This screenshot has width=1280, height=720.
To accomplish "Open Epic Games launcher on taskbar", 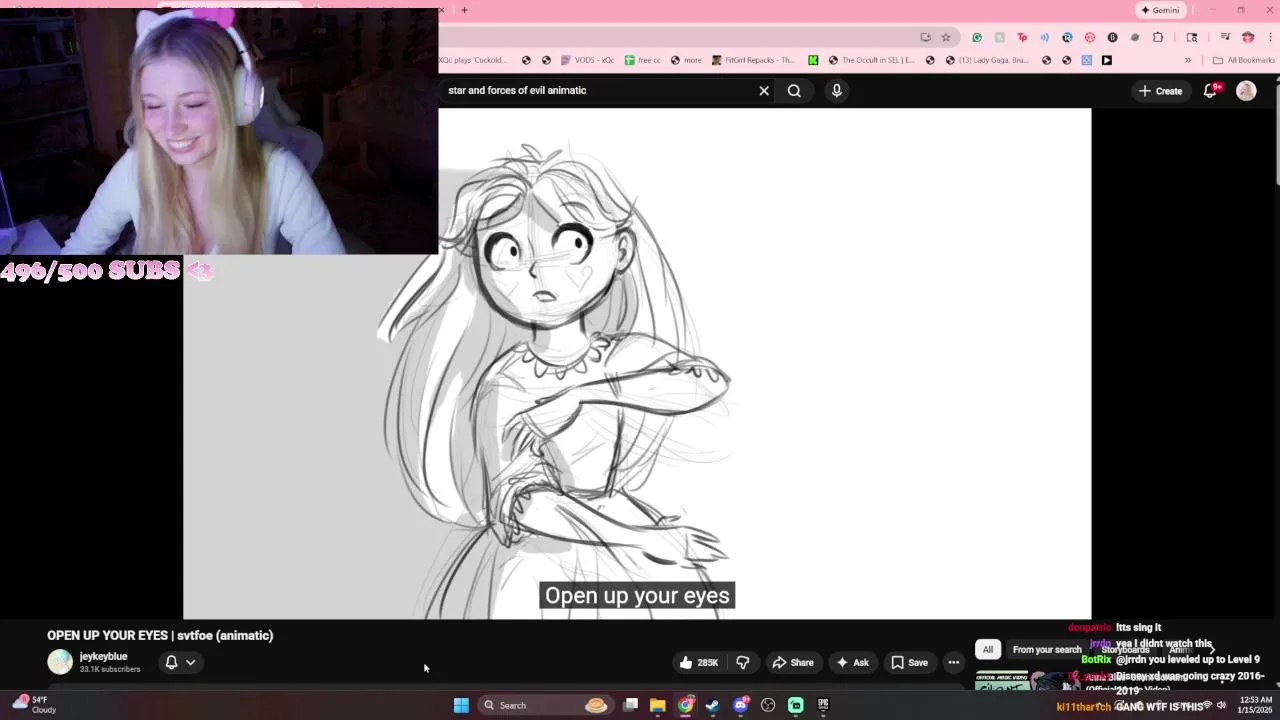I will [x=823, y=705].
